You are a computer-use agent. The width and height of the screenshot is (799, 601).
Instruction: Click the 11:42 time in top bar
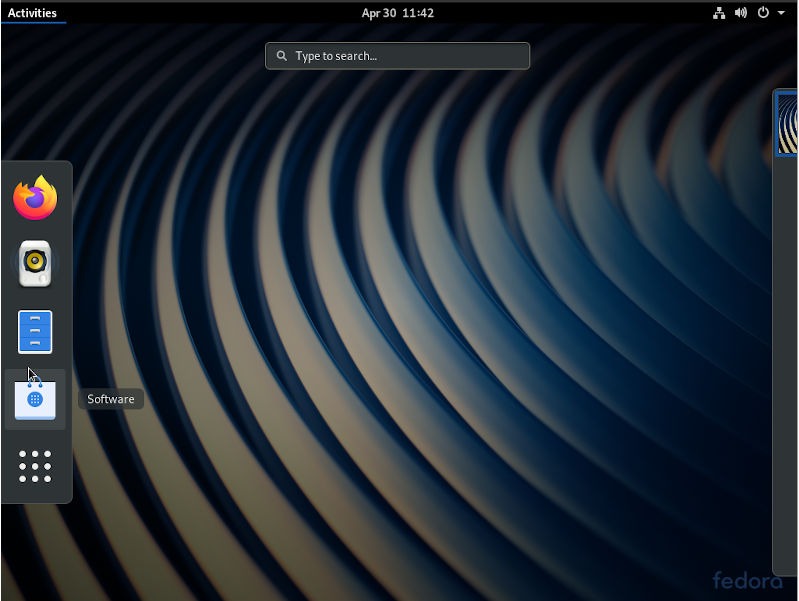[418, 13]
